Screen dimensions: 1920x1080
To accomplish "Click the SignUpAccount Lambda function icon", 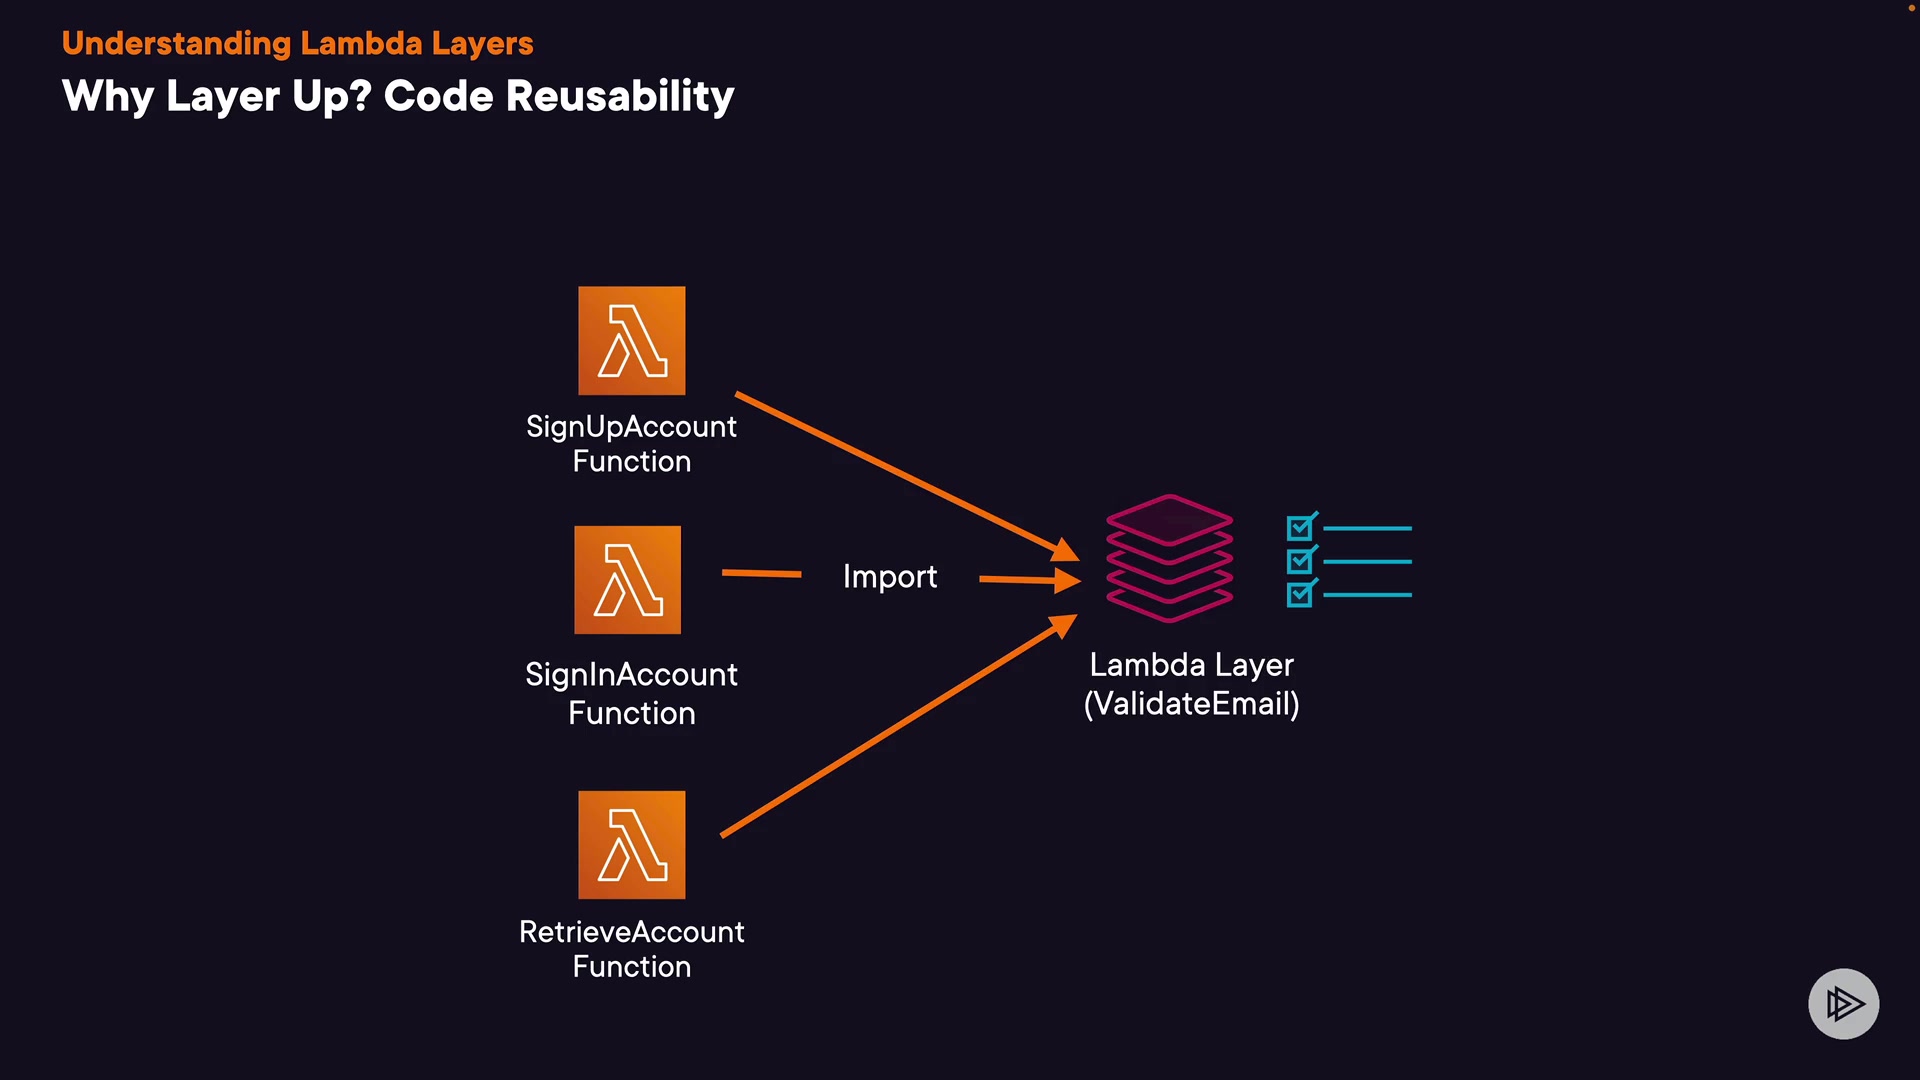I will point(631,341).
